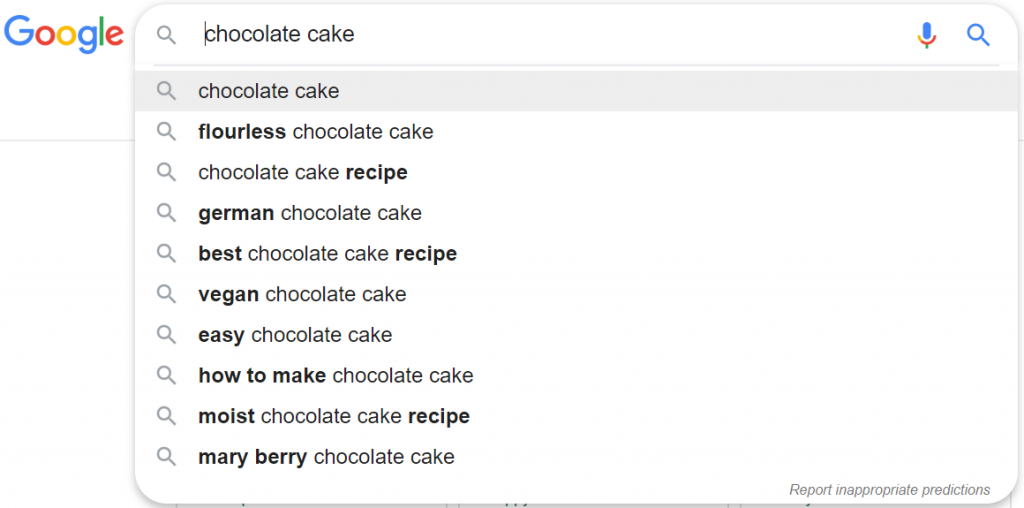Select moist chocolate cake recipe suggestion
The width and height of the screenshot is (1024, 508).
pyautogui.click(x=576, y=416)
